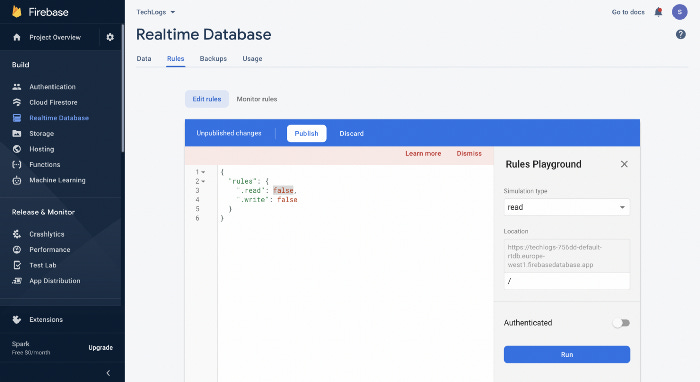The width and height of the screenshot is (700, 382).
Task: Click the "rules" key on line 2
Action: click(x=243, y=181)
